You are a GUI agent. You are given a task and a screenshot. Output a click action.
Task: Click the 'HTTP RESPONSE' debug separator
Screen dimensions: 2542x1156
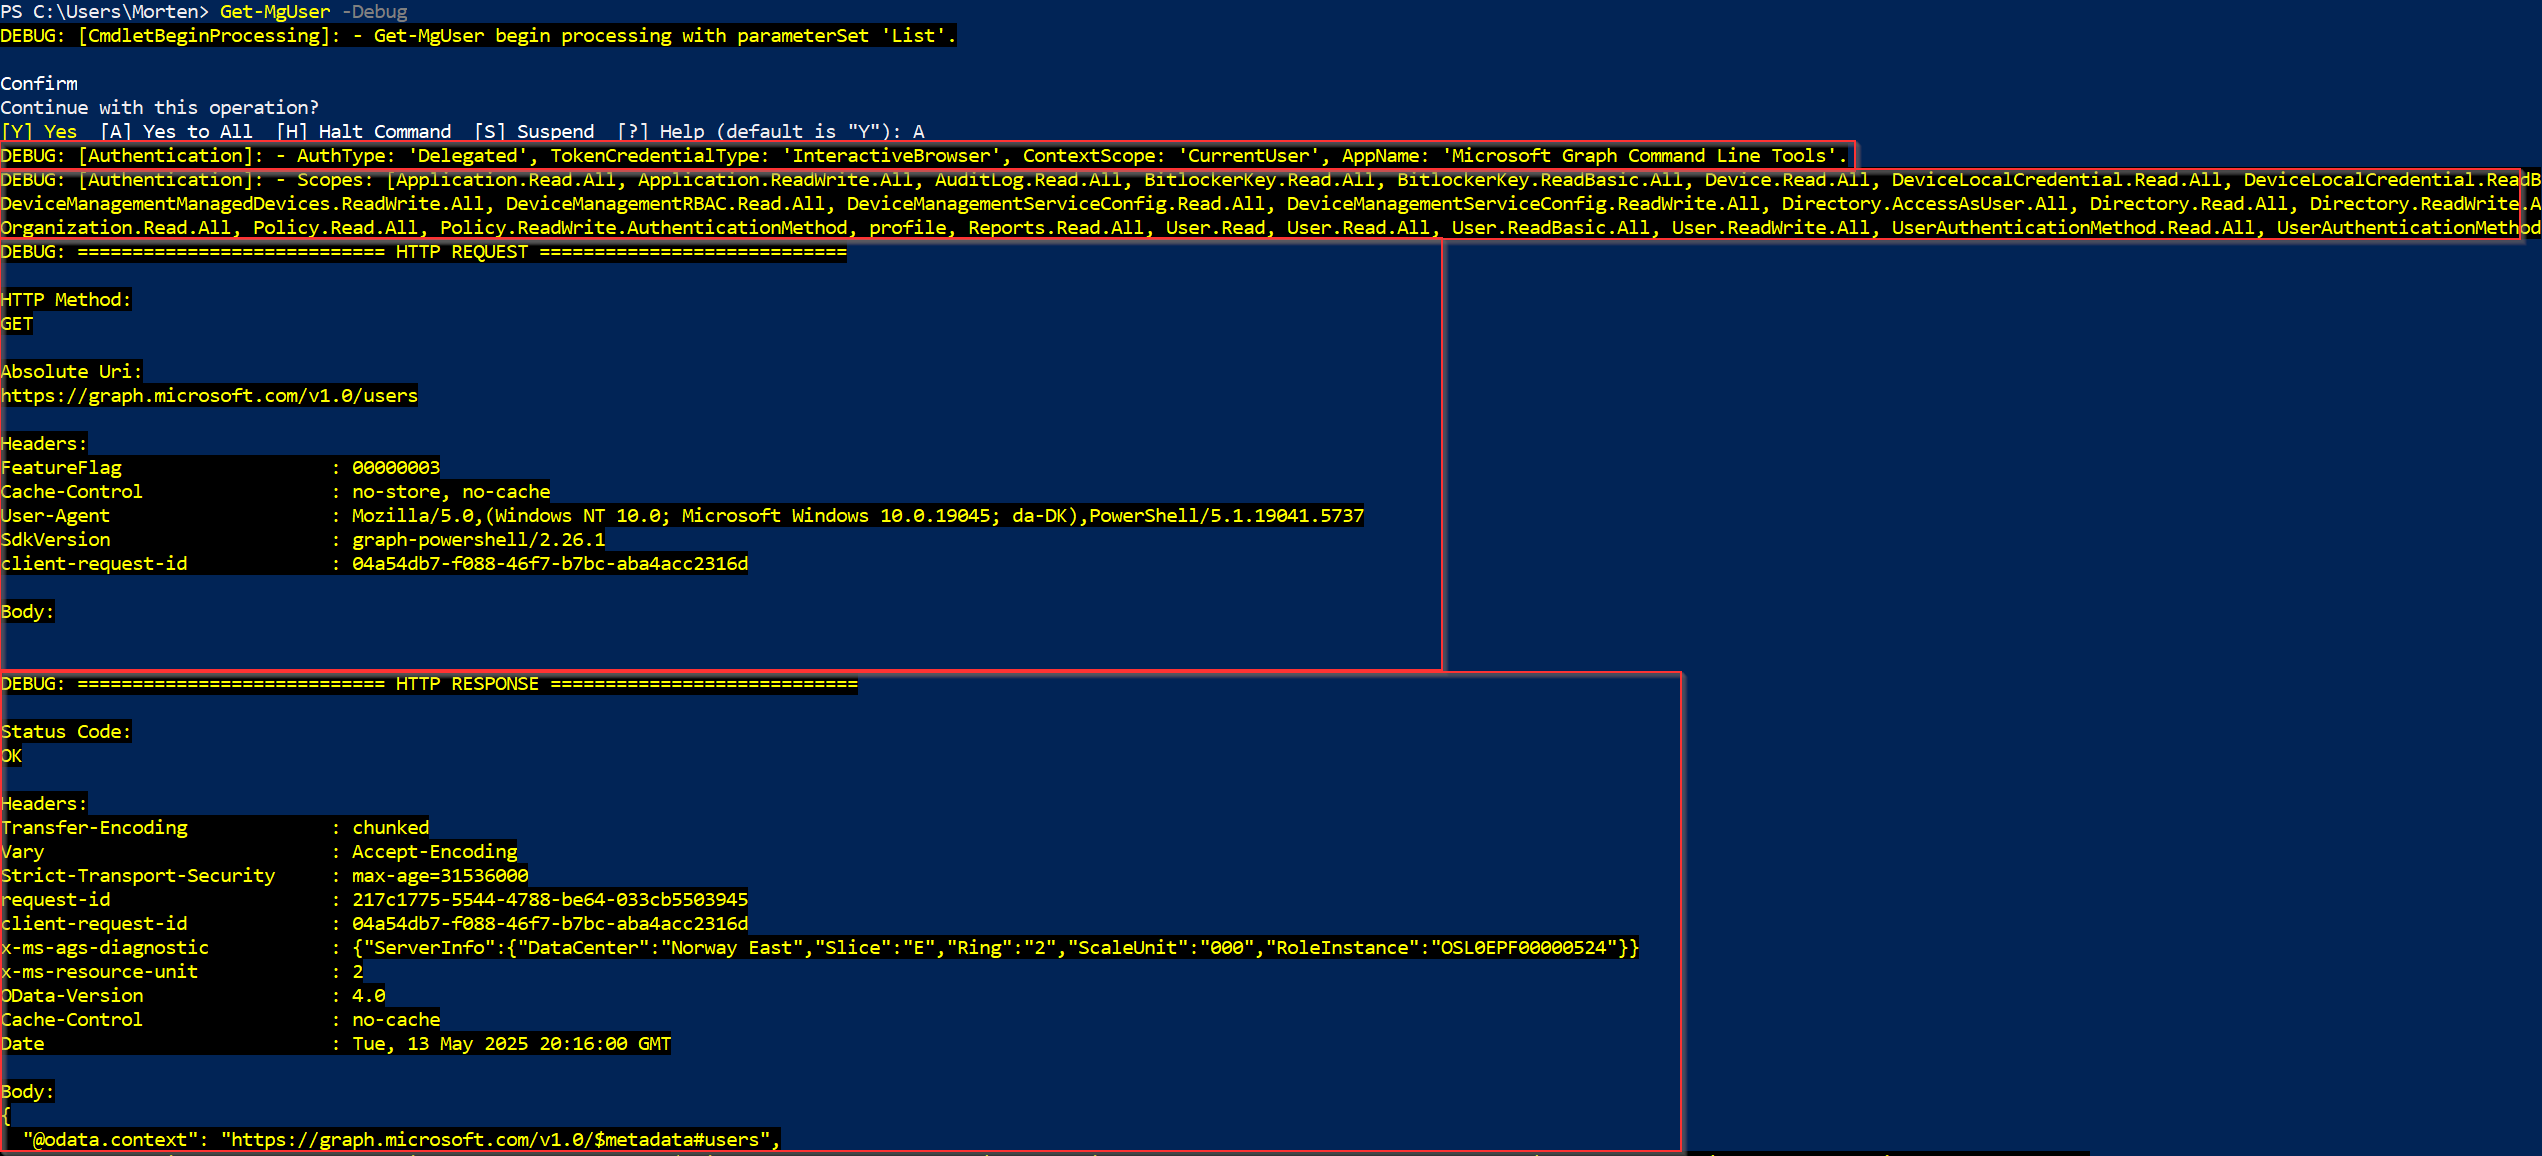pyautogui.click(x=429, y=684)
